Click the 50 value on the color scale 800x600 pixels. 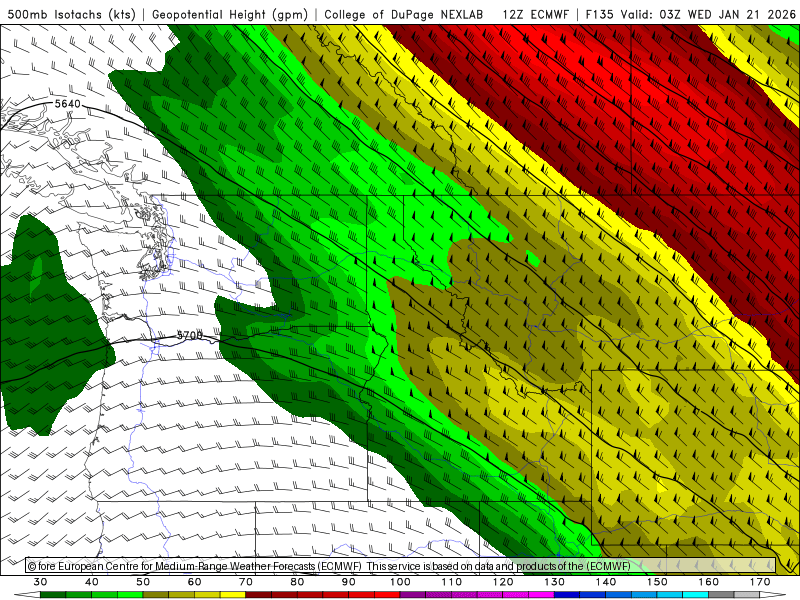click(x=143, y=582)
